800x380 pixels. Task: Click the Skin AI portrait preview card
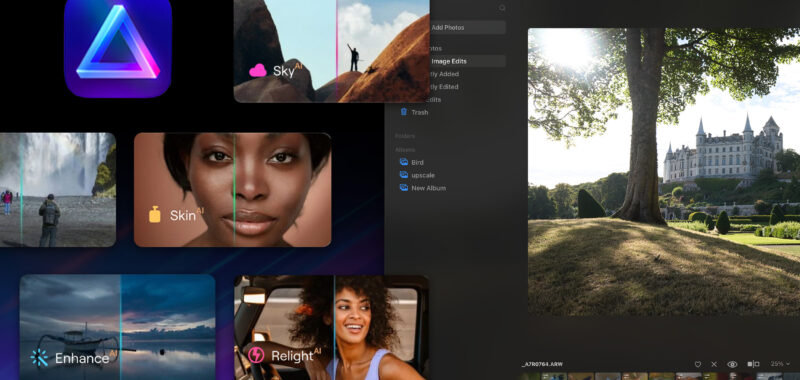(233, 190)
